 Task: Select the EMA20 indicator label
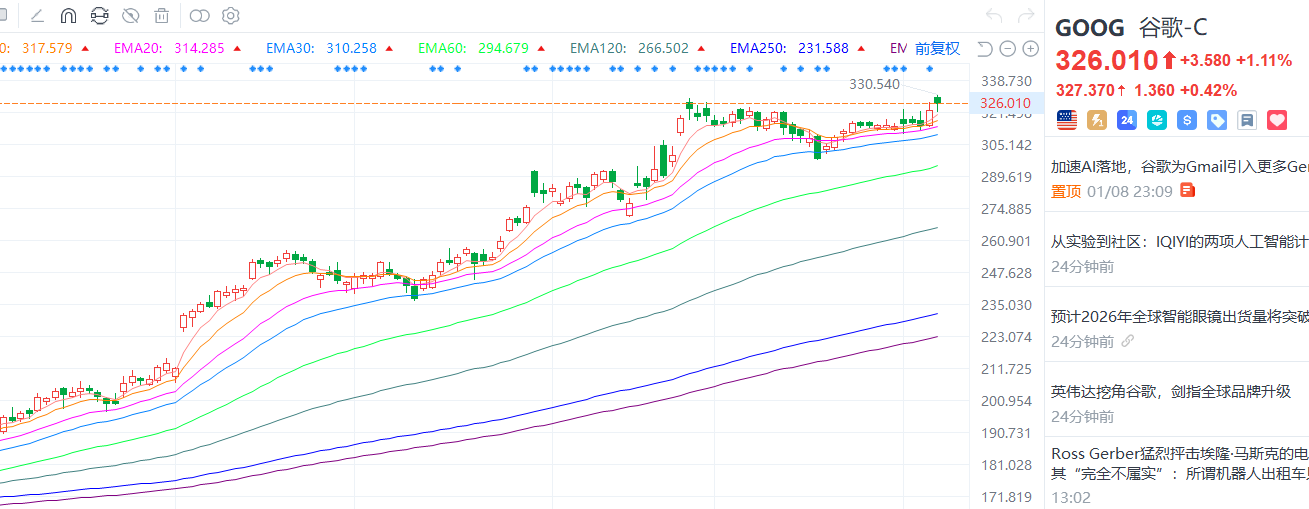(x=140, y=48)
